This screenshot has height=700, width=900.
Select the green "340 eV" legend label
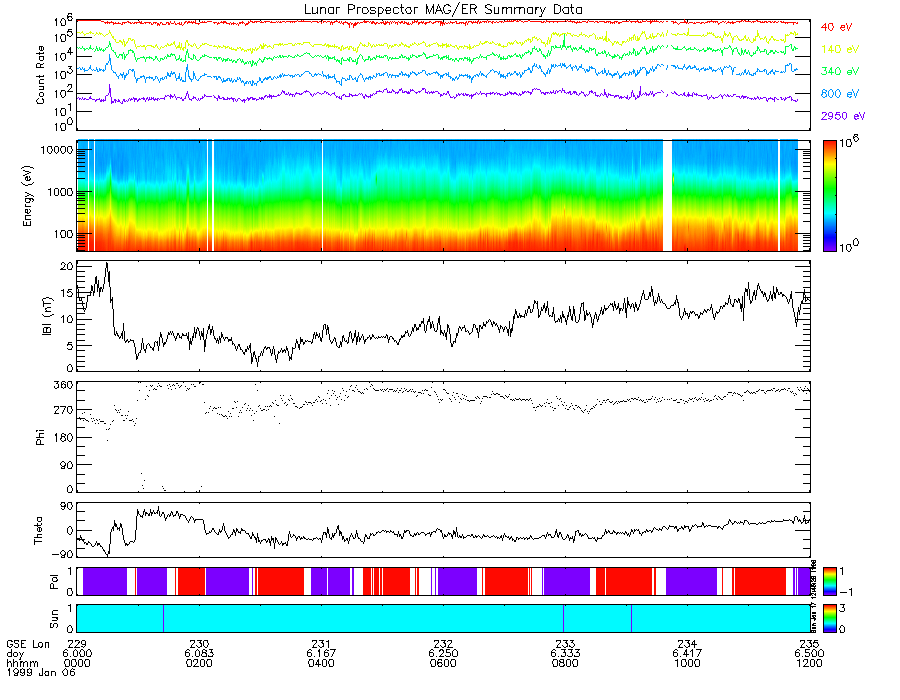coord(839,71)
